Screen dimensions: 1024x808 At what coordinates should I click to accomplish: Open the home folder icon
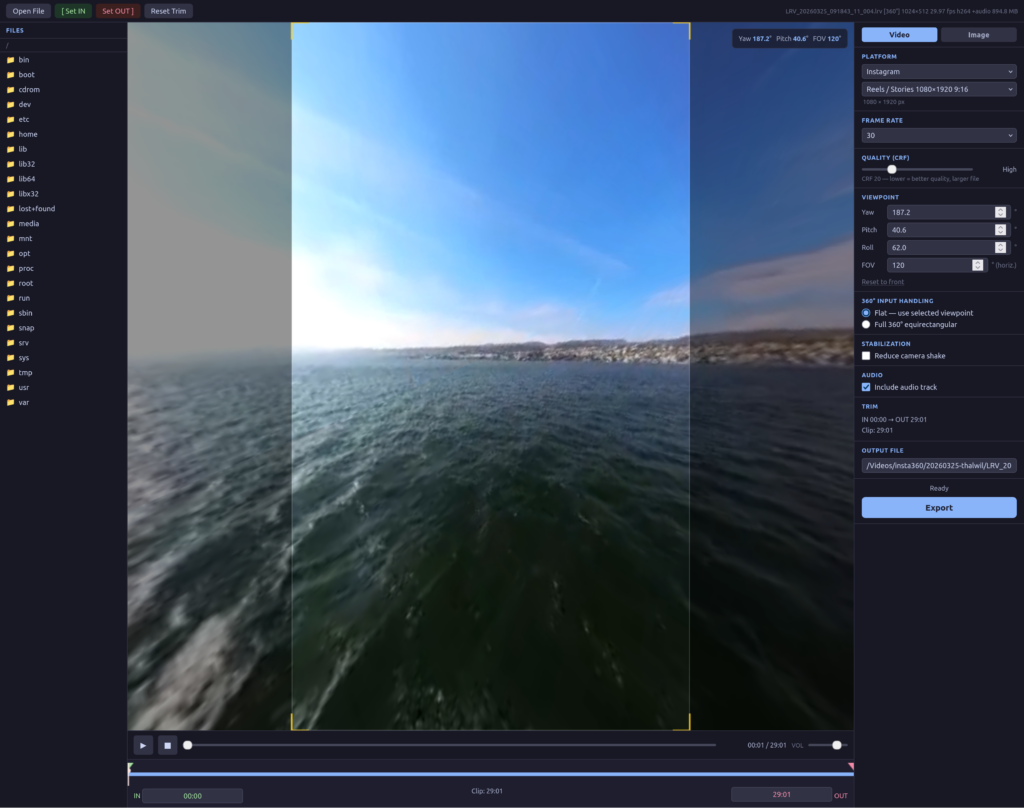[x=11, y=134]
